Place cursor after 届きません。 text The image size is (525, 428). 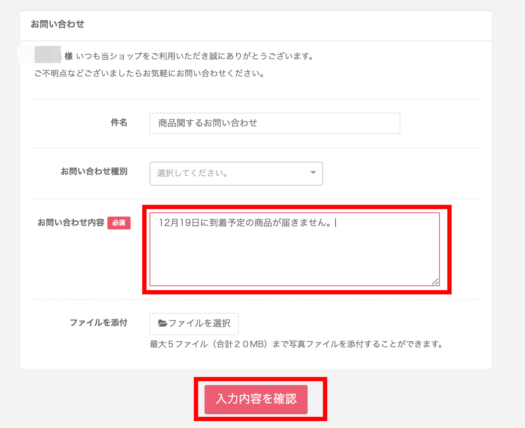pyautogui.click(x=335, y=223)
